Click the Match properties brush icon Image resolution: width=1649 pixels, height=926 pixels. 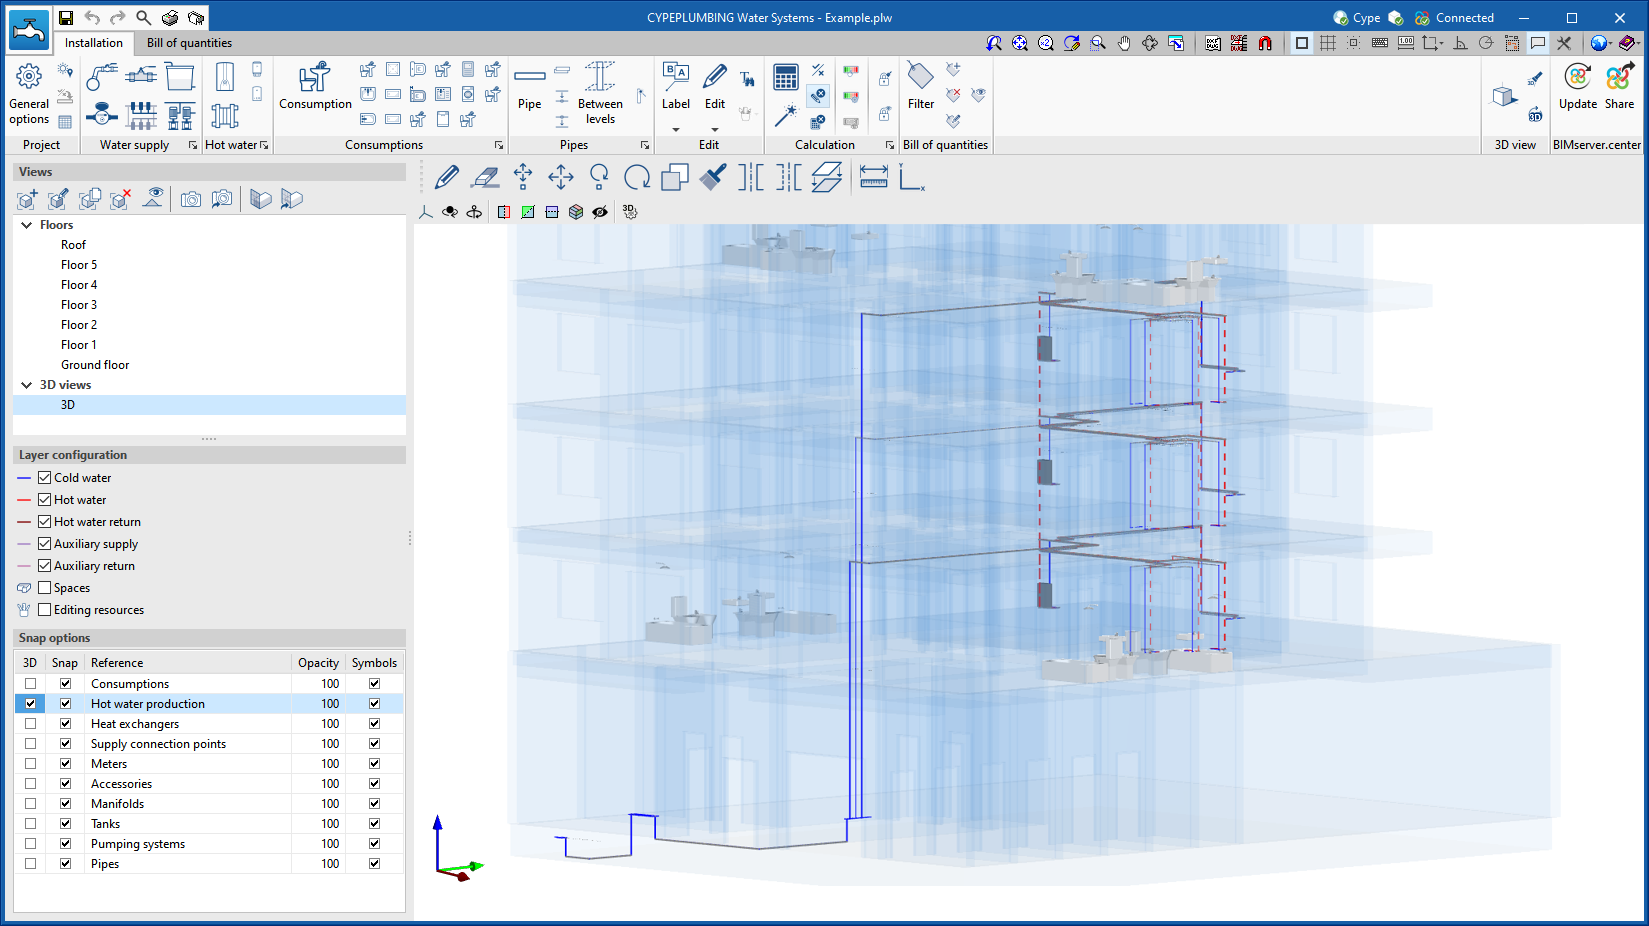coord(713,178)
